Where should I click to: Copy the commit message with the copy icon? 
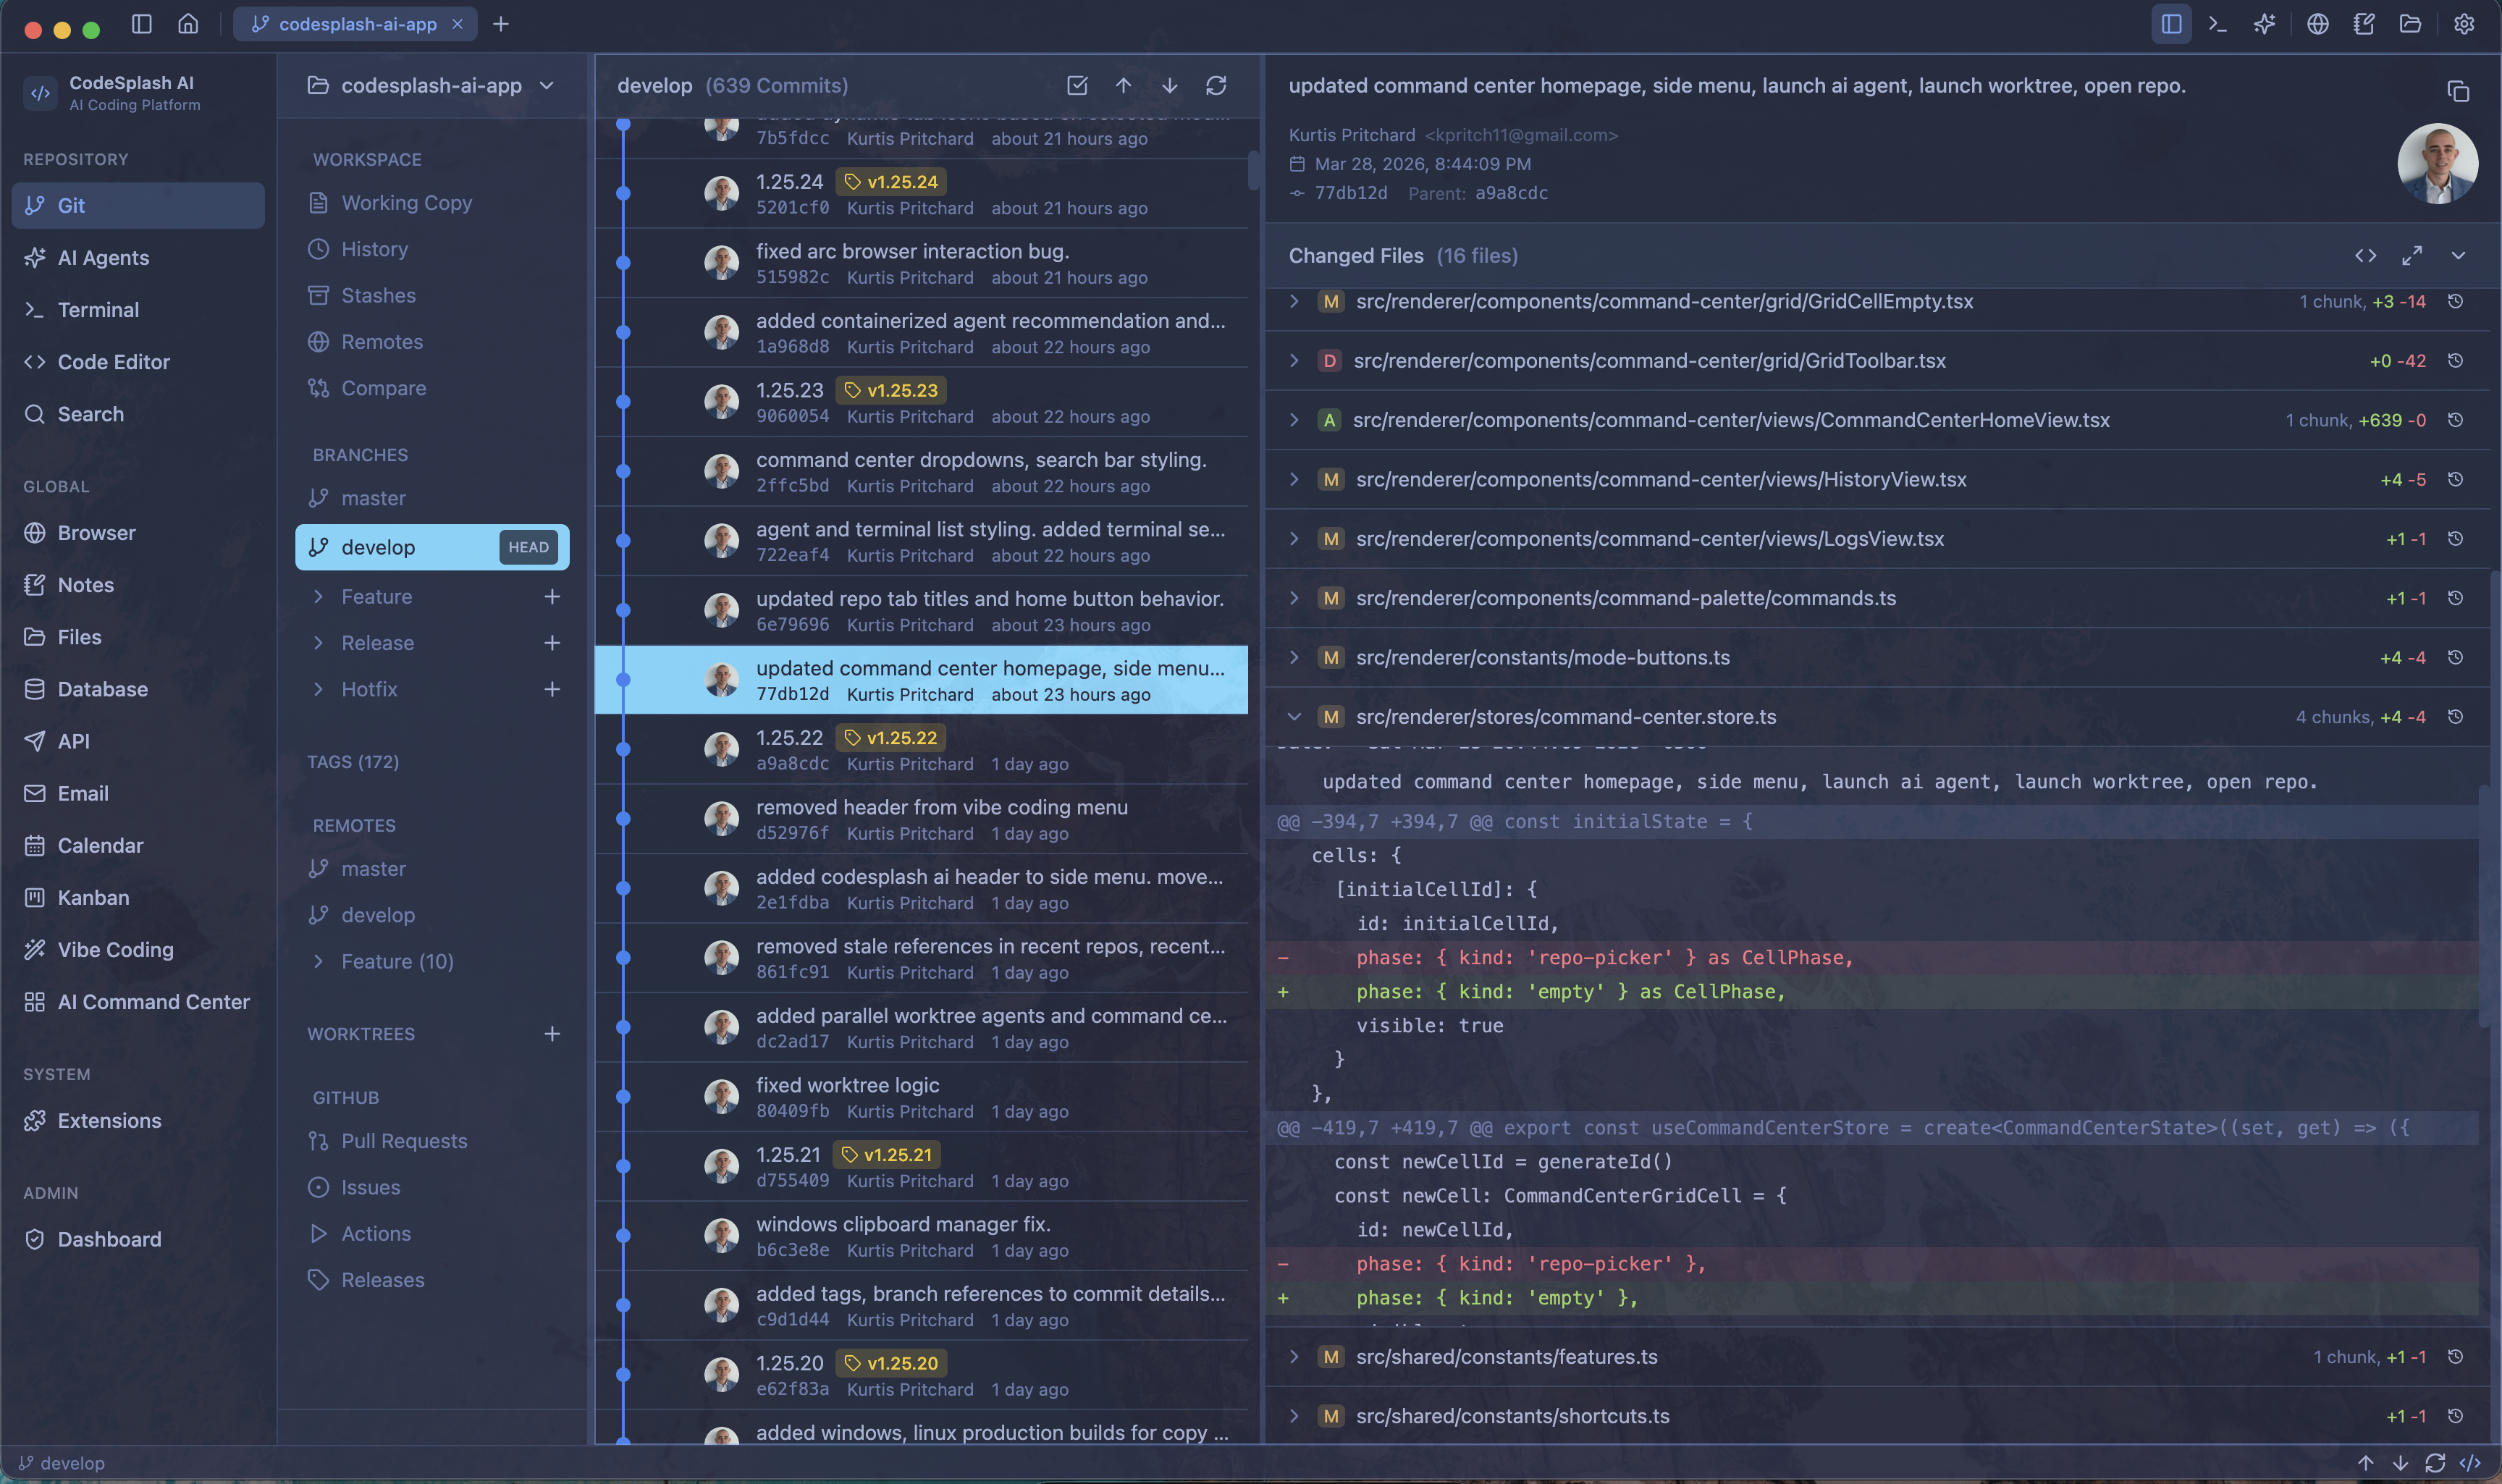2458,91
